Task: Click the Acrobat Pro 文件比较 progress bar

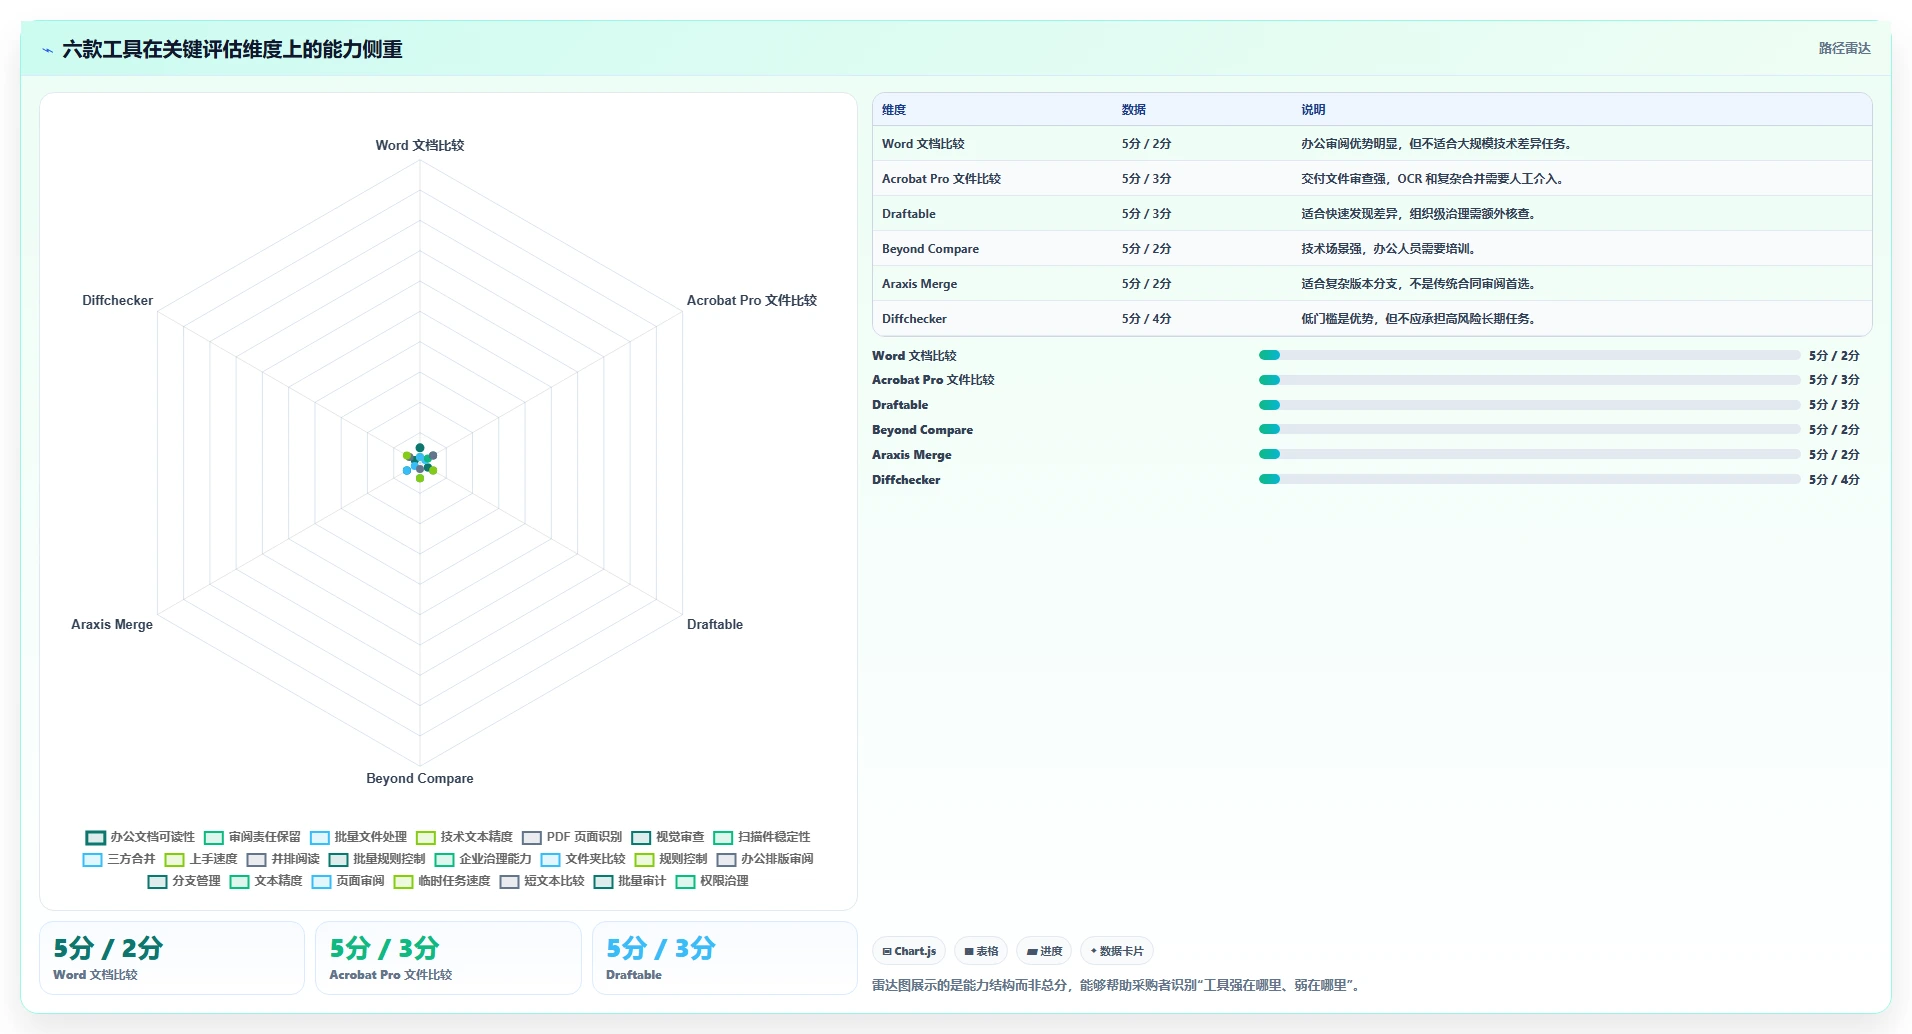Action: pyautogui.click(x=1529, y=380)
